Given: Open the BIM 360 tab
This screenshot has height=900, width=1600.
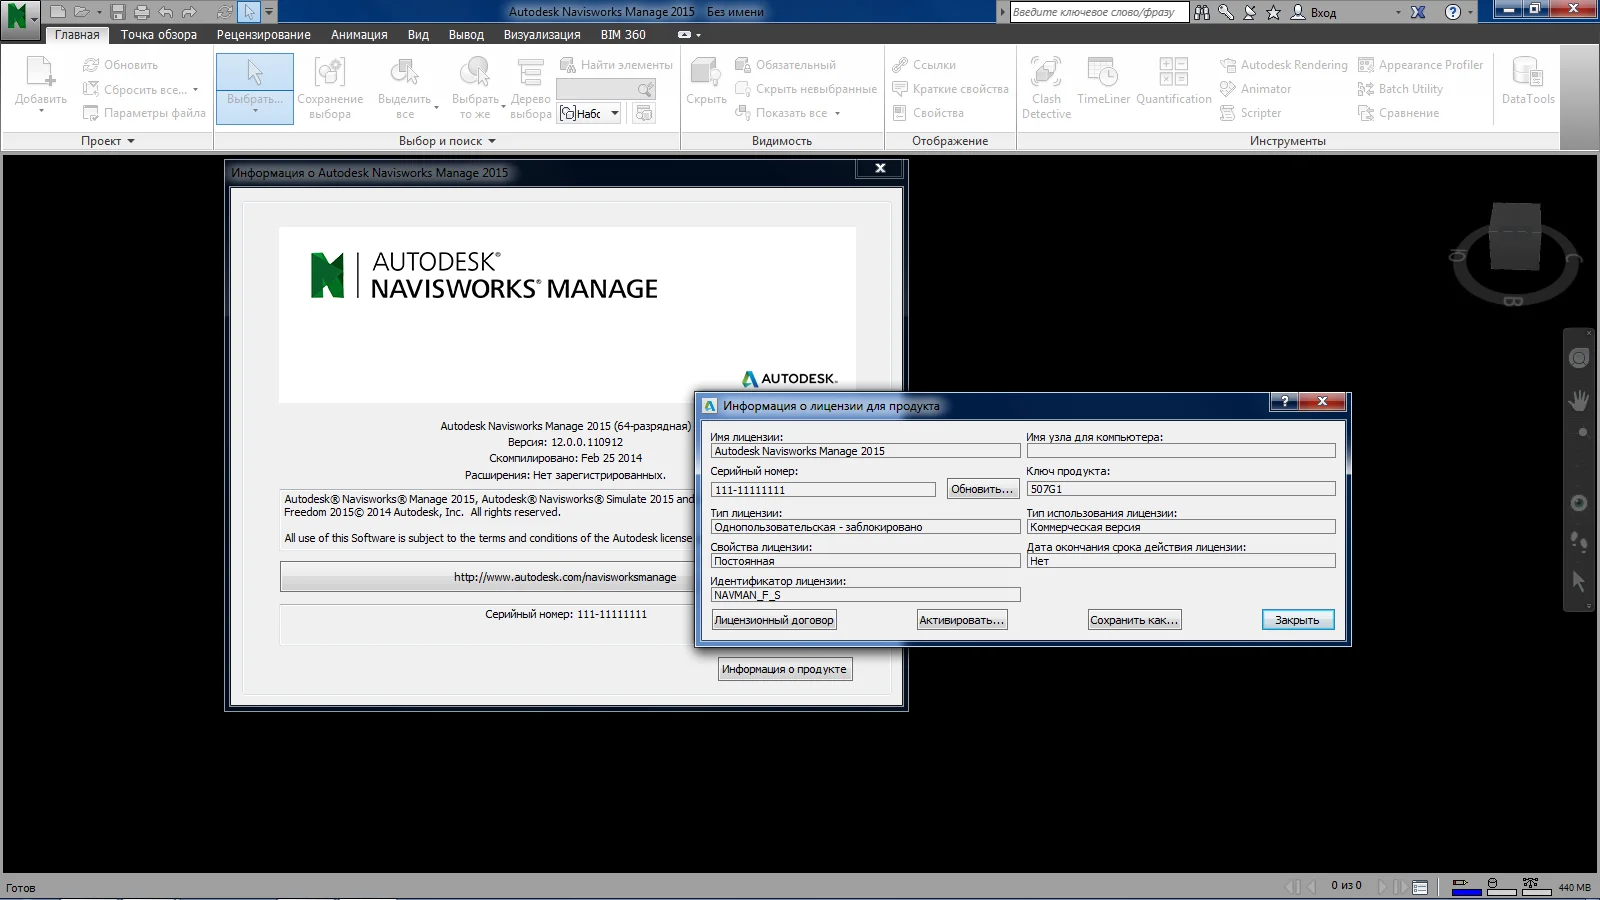Looking at the screenshot, I should 623,35.
